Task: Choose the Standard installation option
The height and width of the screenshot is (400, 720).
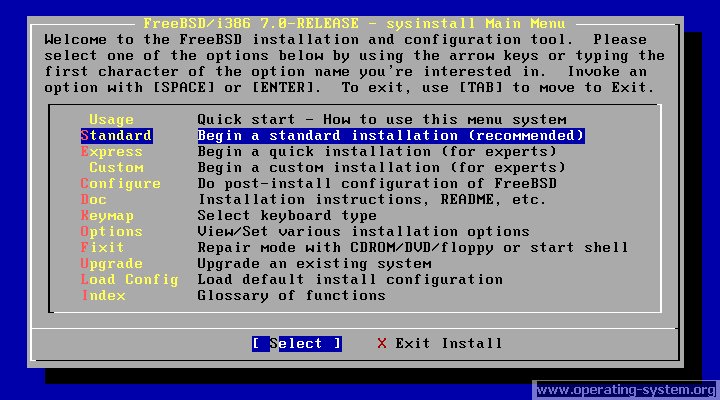Action: coord(116,135)
